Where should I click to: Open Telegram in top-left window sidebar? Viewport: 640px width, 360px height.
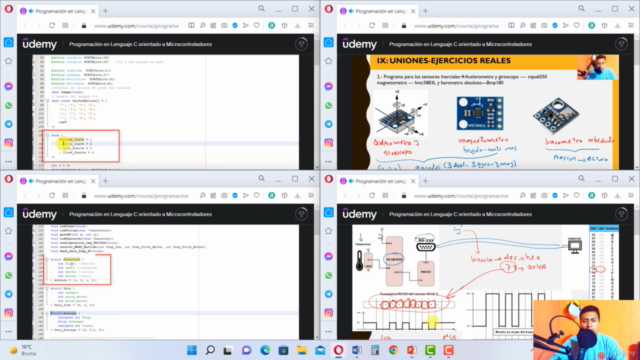9,124
